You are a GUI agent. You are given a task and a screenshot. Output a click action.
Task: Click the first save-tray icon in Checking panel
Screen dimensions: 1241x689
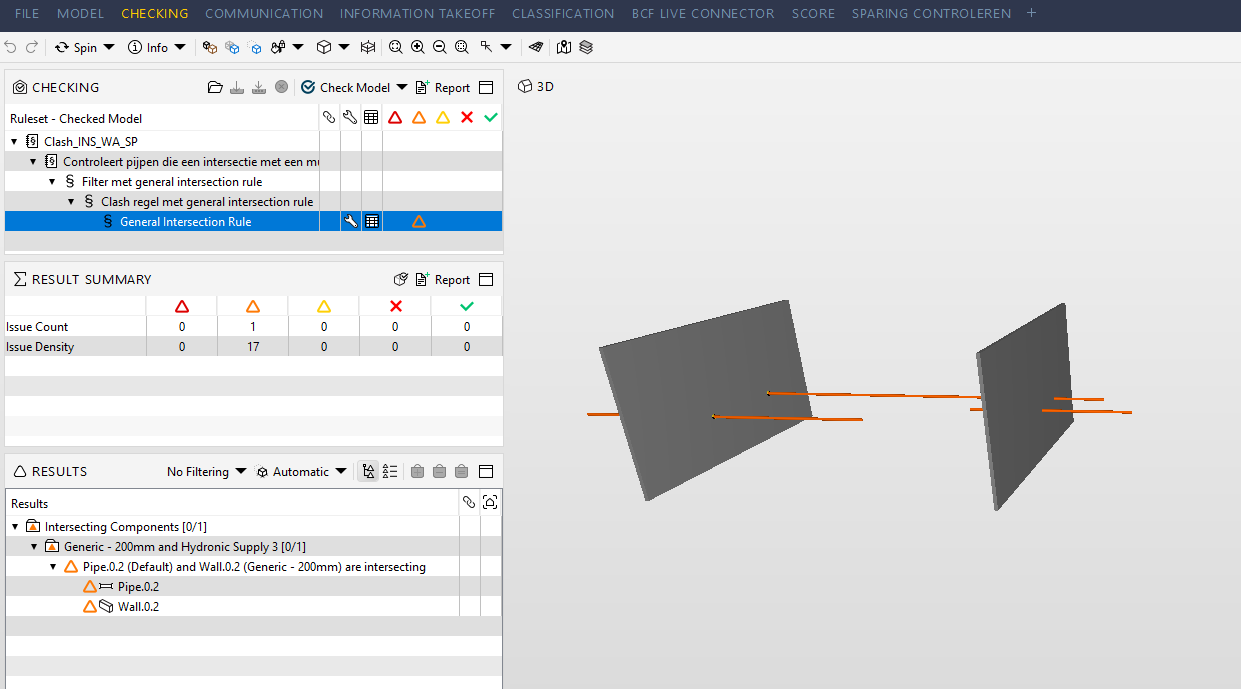click(237, 87)
